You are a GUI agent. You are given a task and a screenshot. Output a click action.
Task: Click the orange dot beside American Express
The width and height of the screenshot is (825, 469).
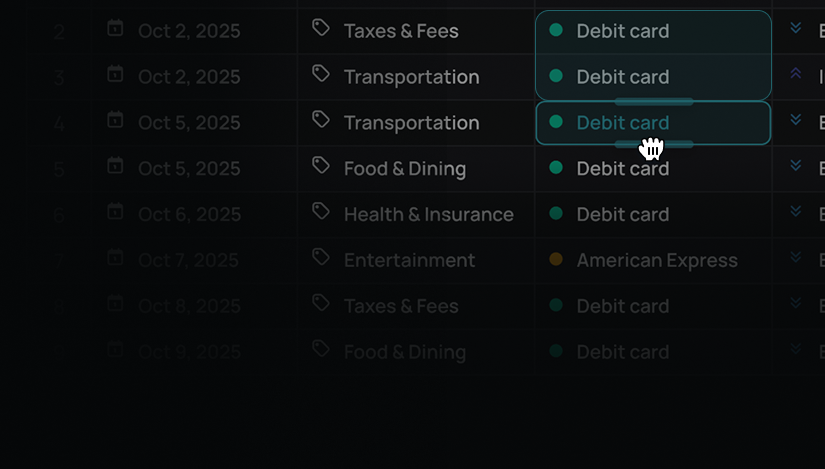556,260
